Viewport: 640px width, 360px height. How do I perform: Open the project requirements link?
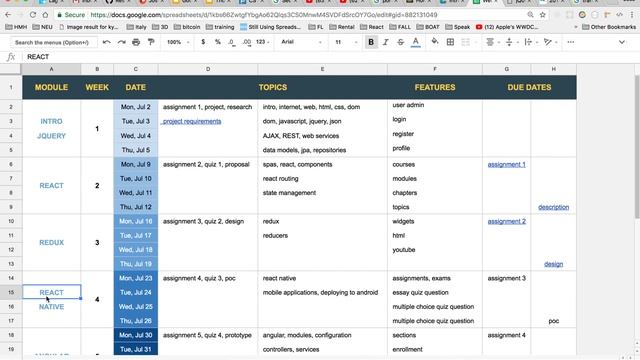click(191, 121)
